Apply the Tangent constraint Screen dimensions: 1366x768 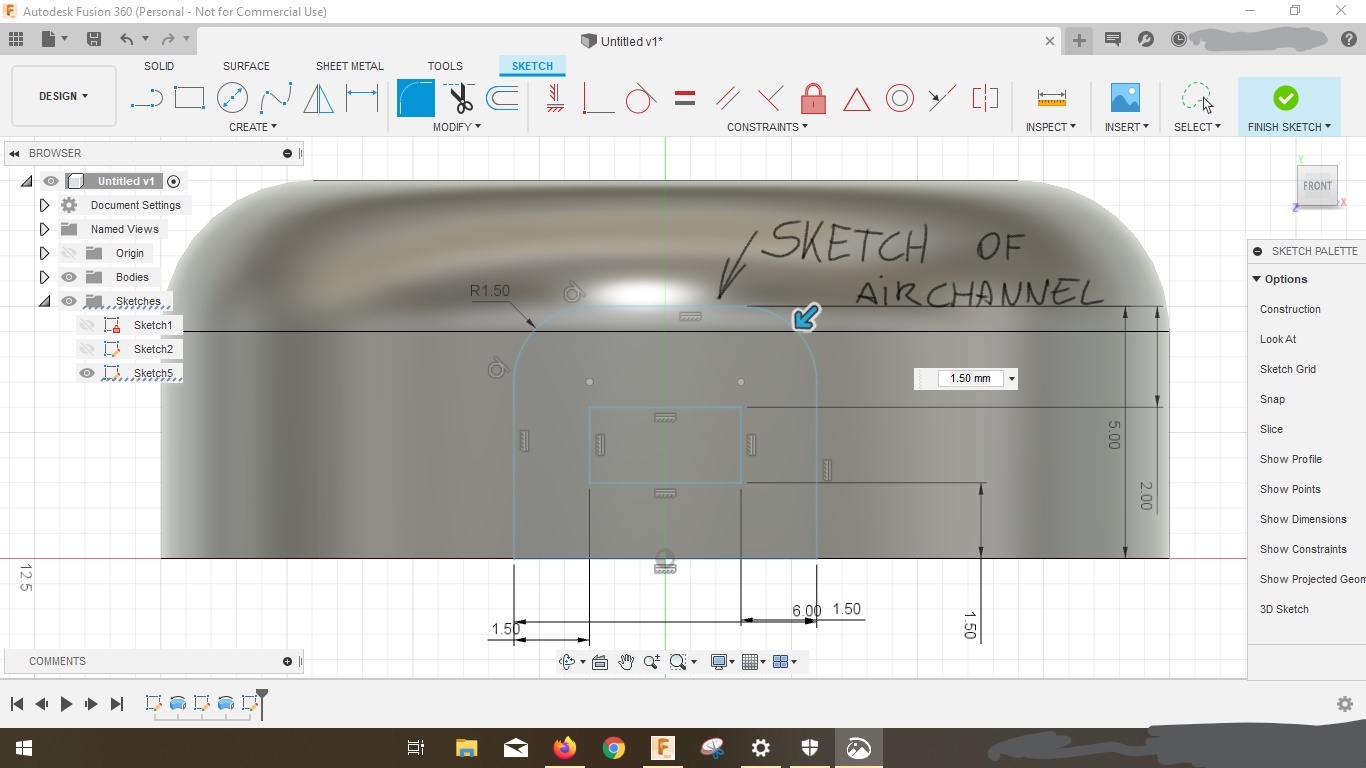click(x=640, y=98)
